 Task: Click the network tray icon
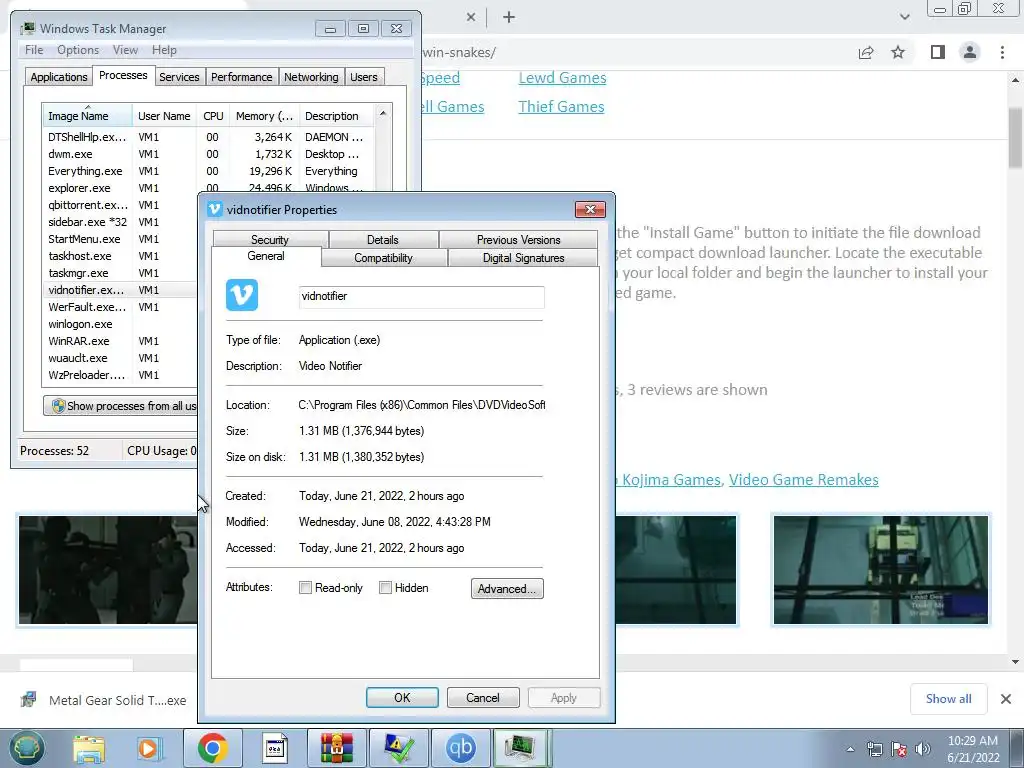(874, 748)
